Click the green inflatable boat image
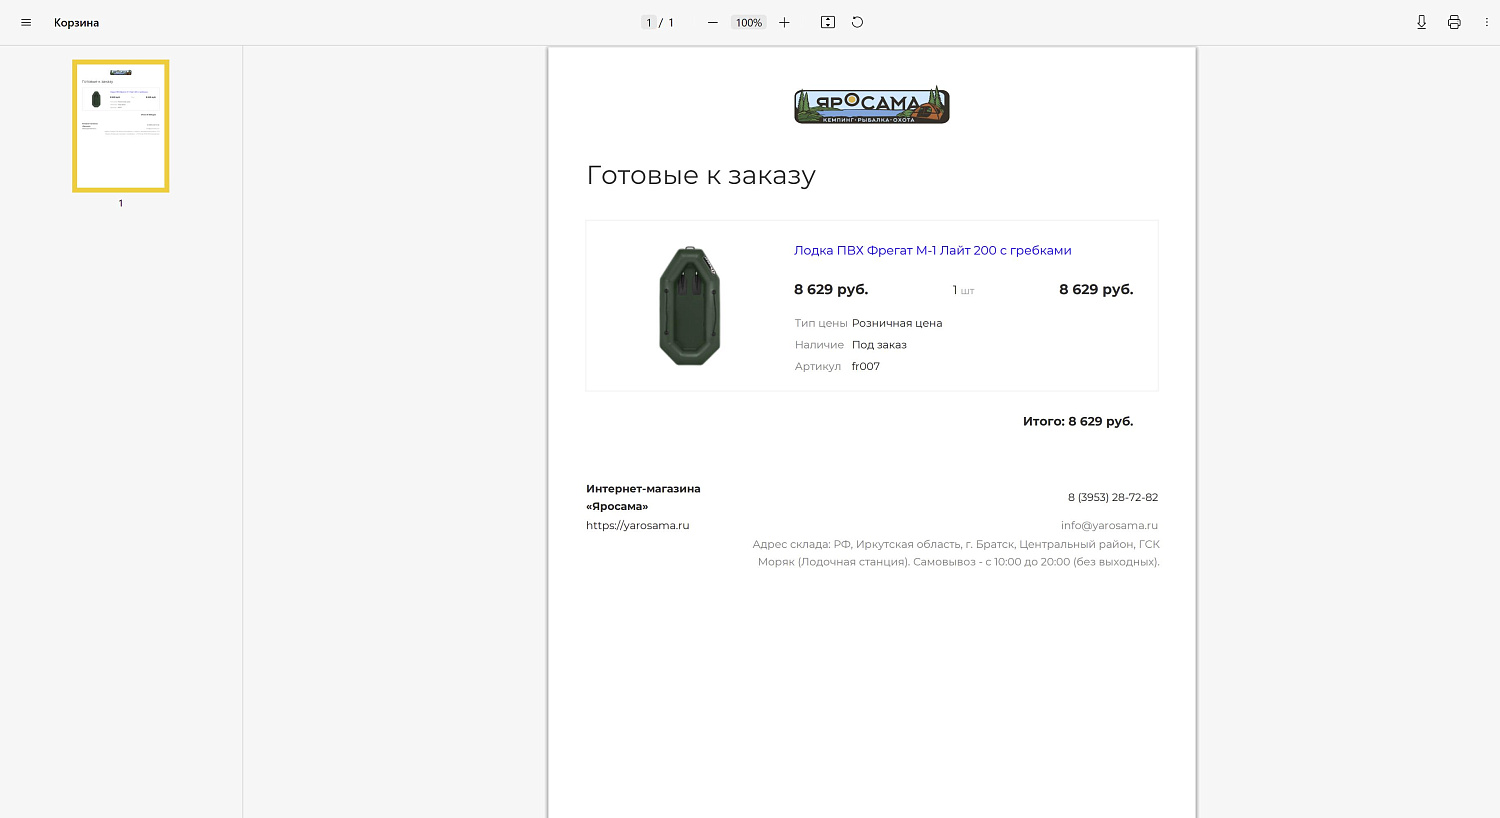Screen dimensions: 1500x818 690,305
